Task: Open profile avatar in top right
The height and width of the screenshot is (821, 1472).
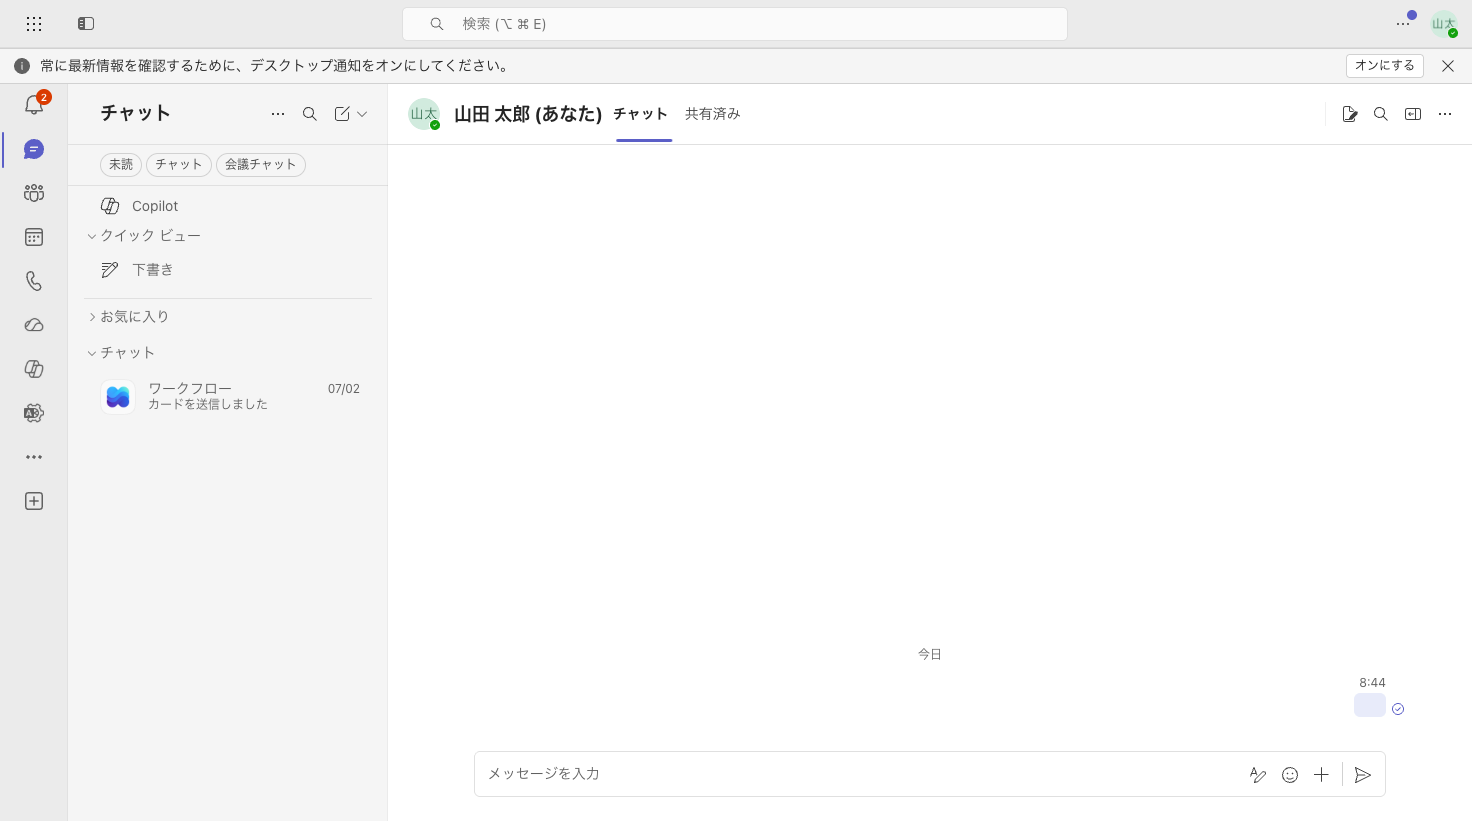Action: [x=1444, y=24]
